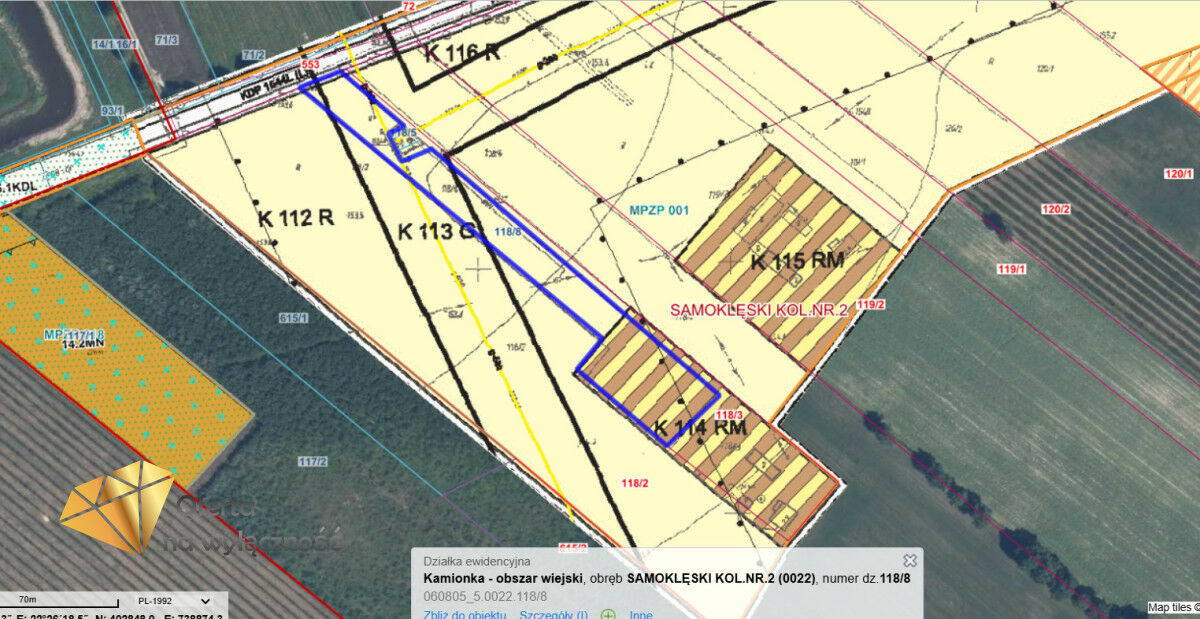Select parcel label 118/8 on map
Screen dimensions: 1200x619
pos(507,231)
